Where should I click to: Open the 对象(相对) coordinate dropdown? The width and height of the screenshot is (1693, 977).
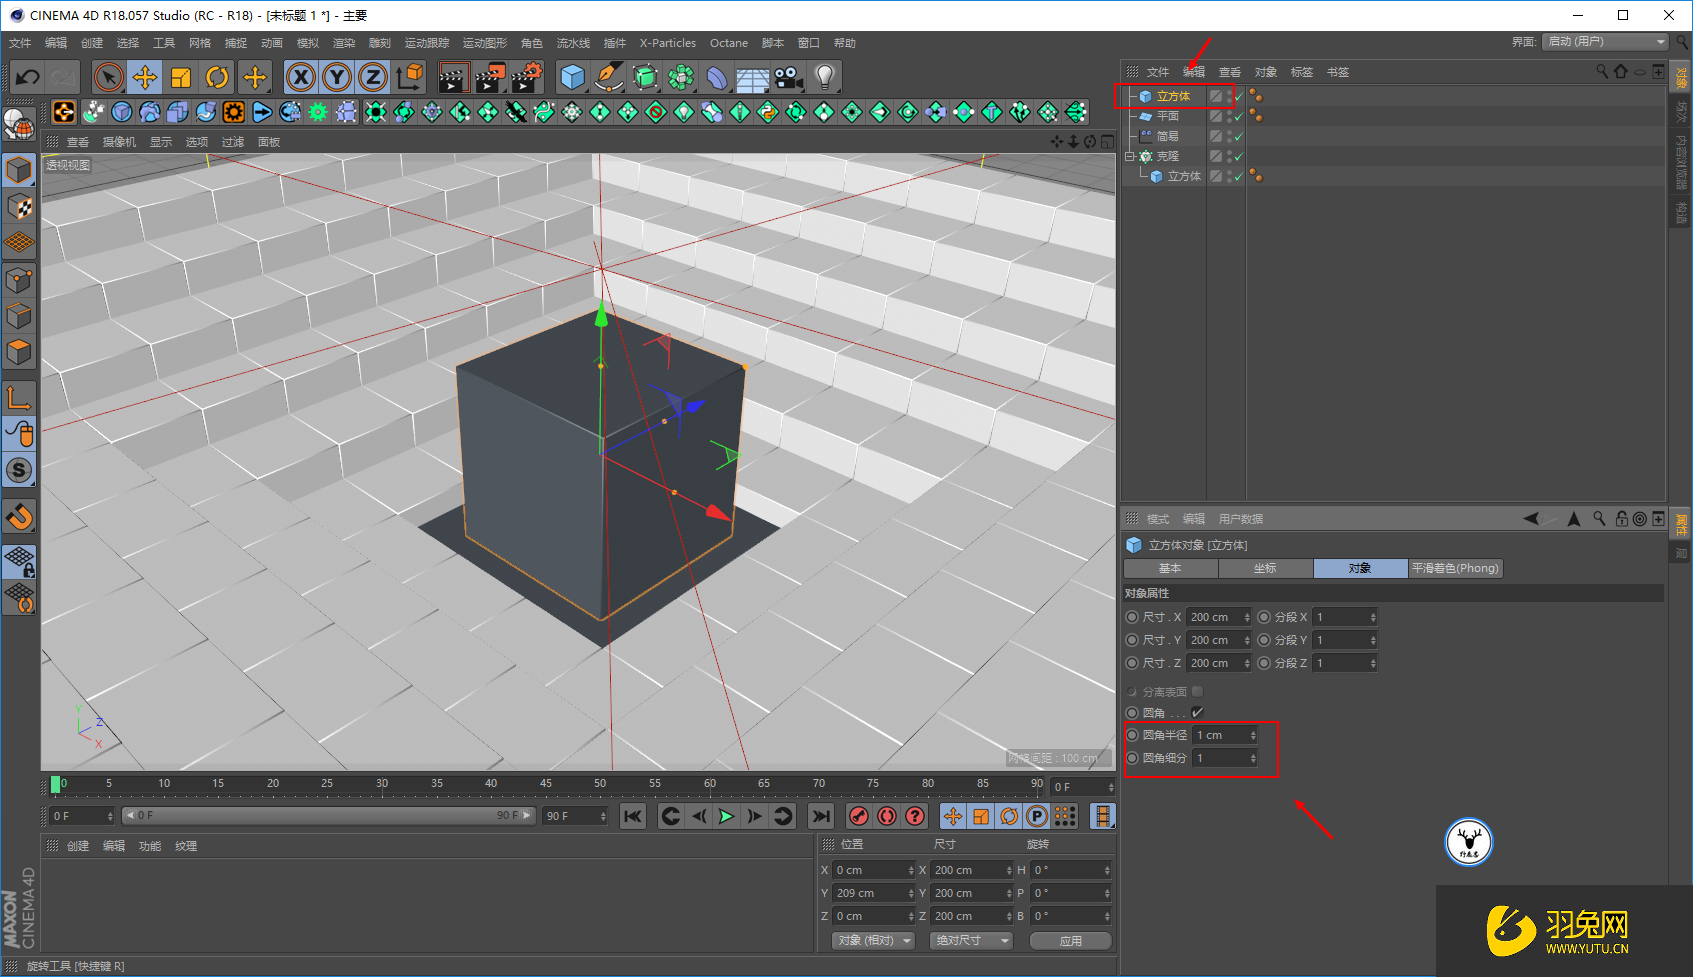[x=873, y=941]
